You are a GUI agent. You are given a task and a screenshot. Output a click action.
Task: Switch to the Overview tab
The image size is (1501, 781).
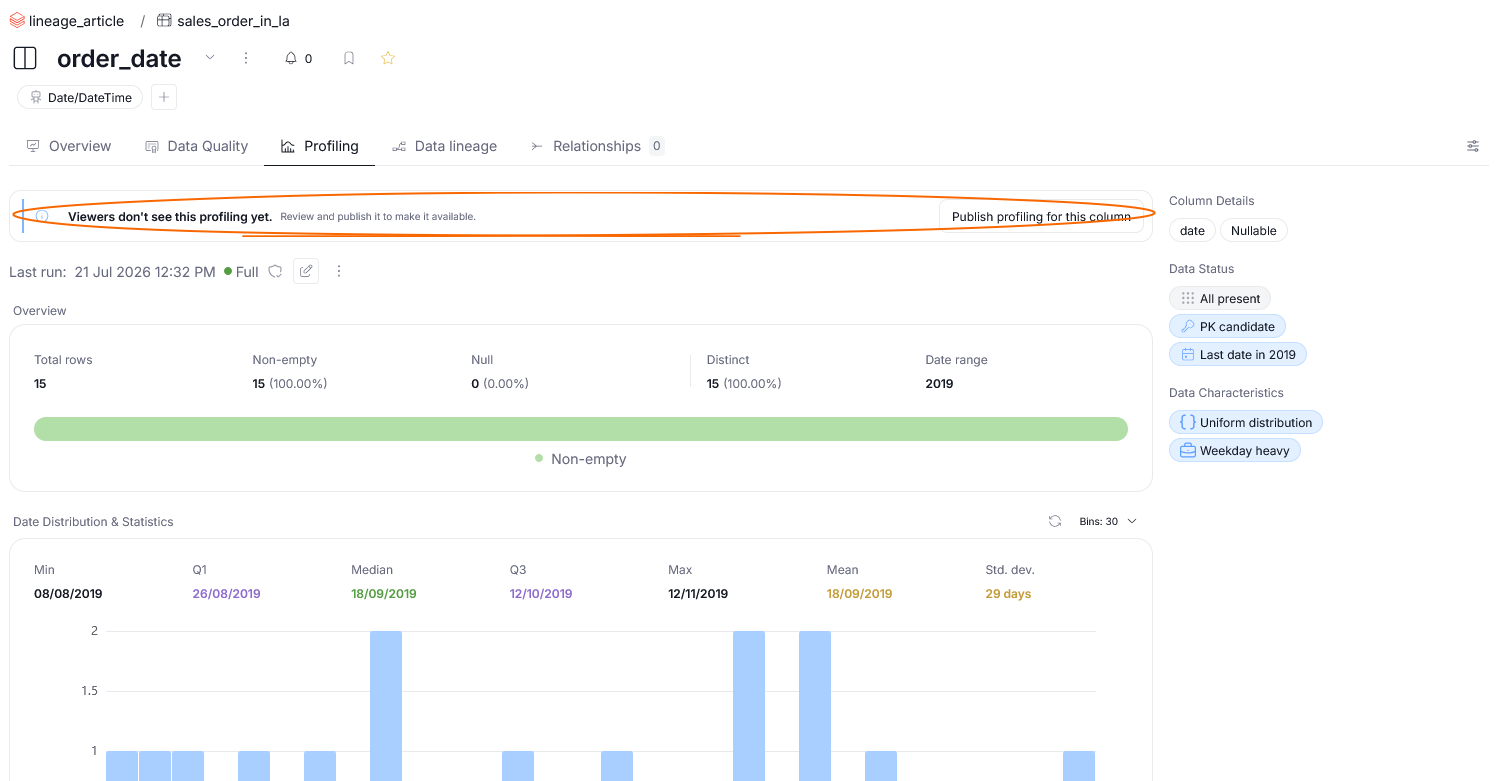(69, 146)
